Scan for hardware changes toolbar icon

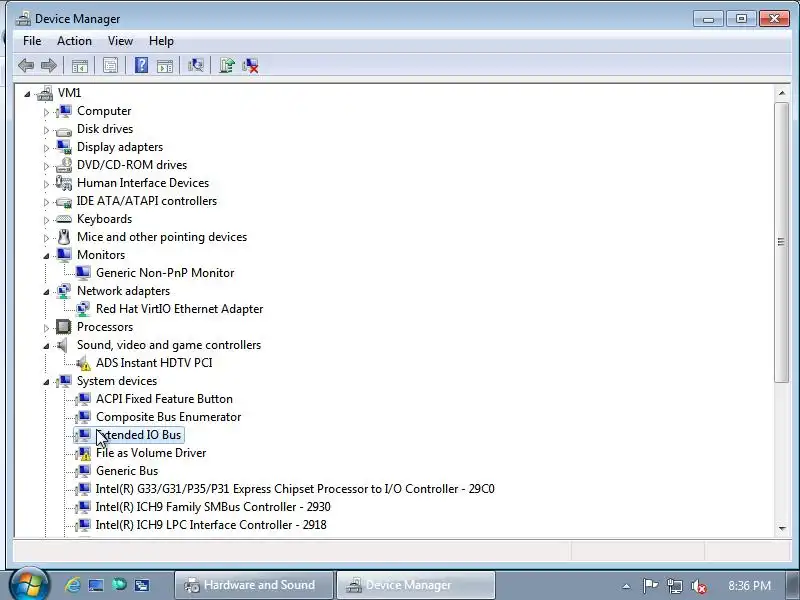click(196, 65)
